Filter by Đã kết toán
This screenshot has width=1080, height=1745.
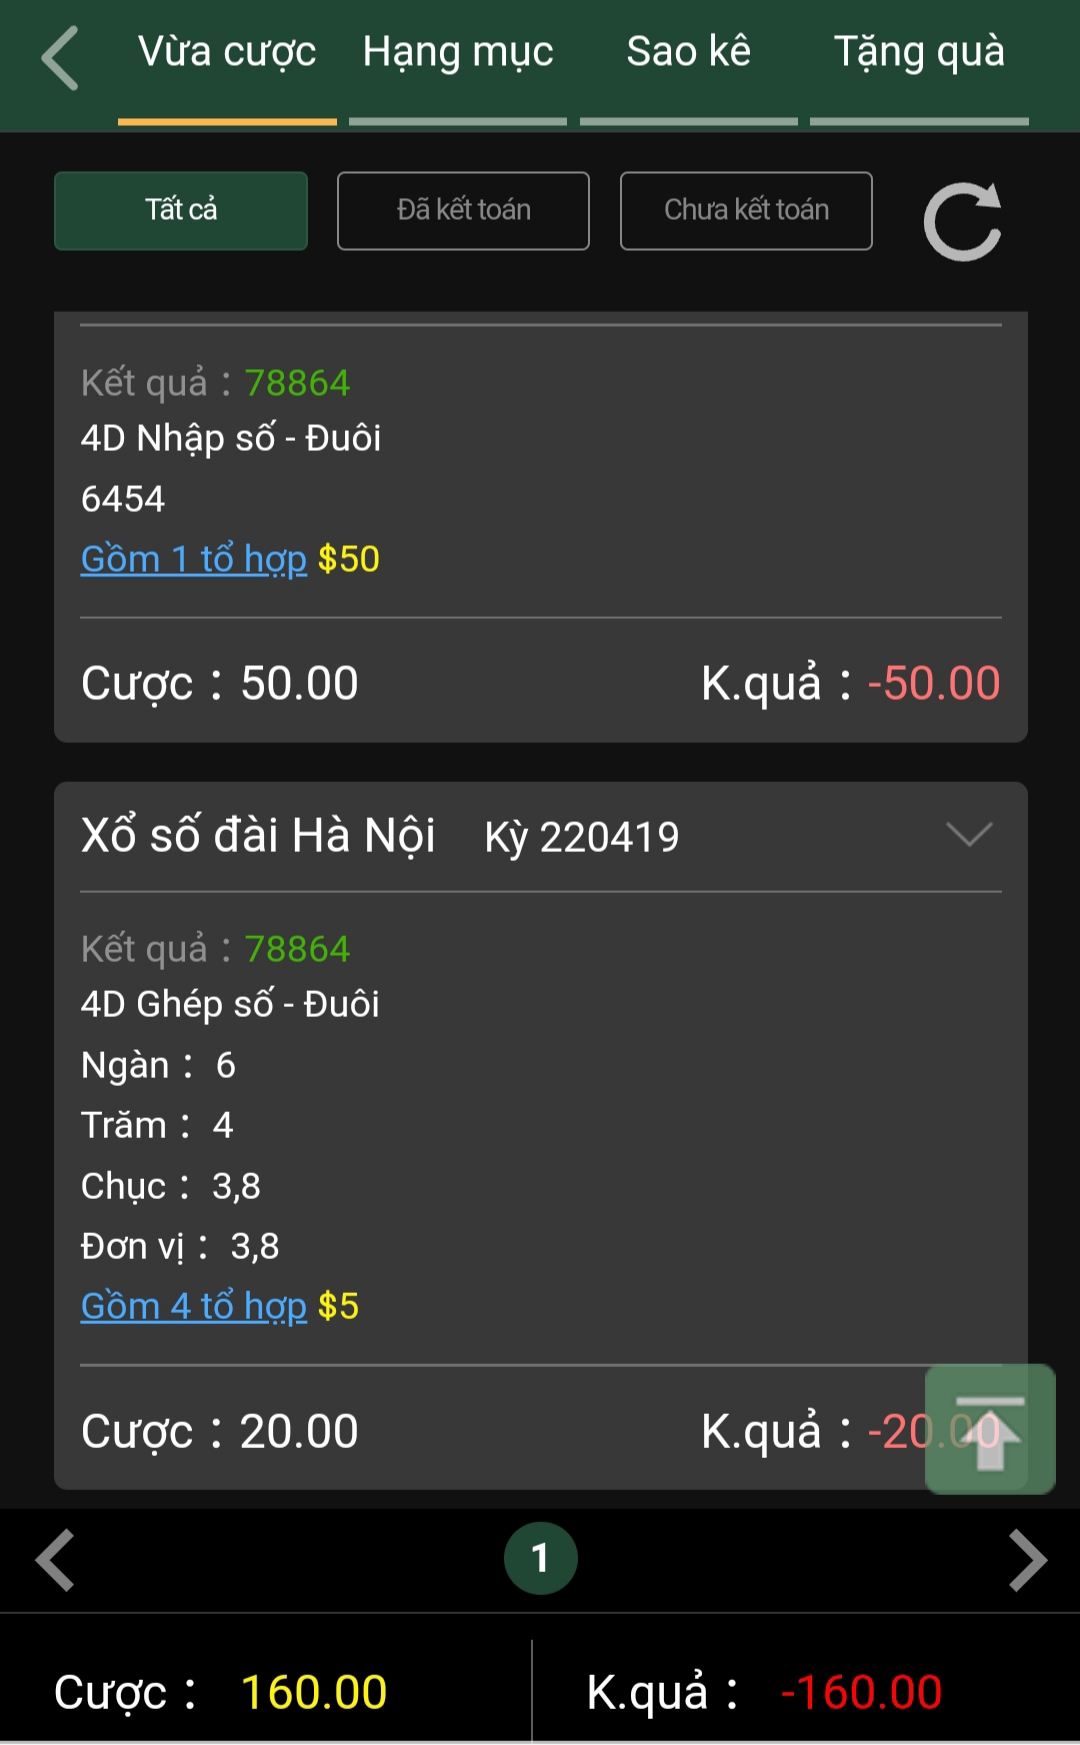pyautogui.click(x=463, y=210)
